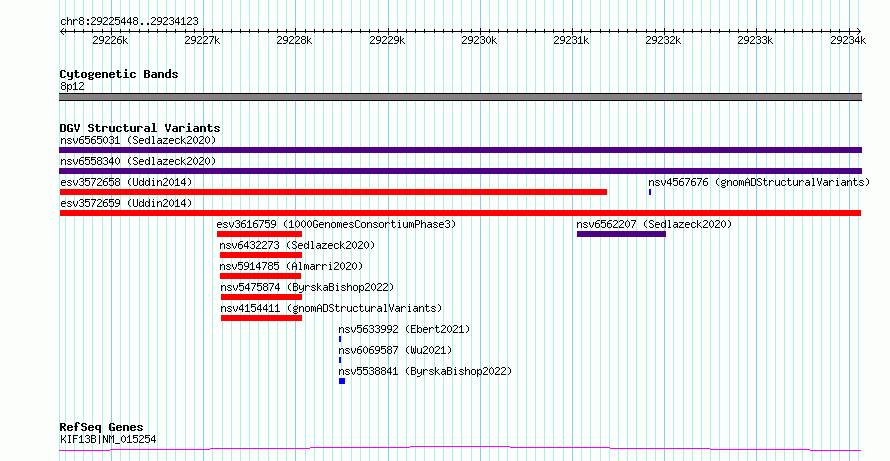The height and width of the screenshot is (461, 890).
Task: Click the nsv6069587 blue marker
Action: click(x=340, y=360)
